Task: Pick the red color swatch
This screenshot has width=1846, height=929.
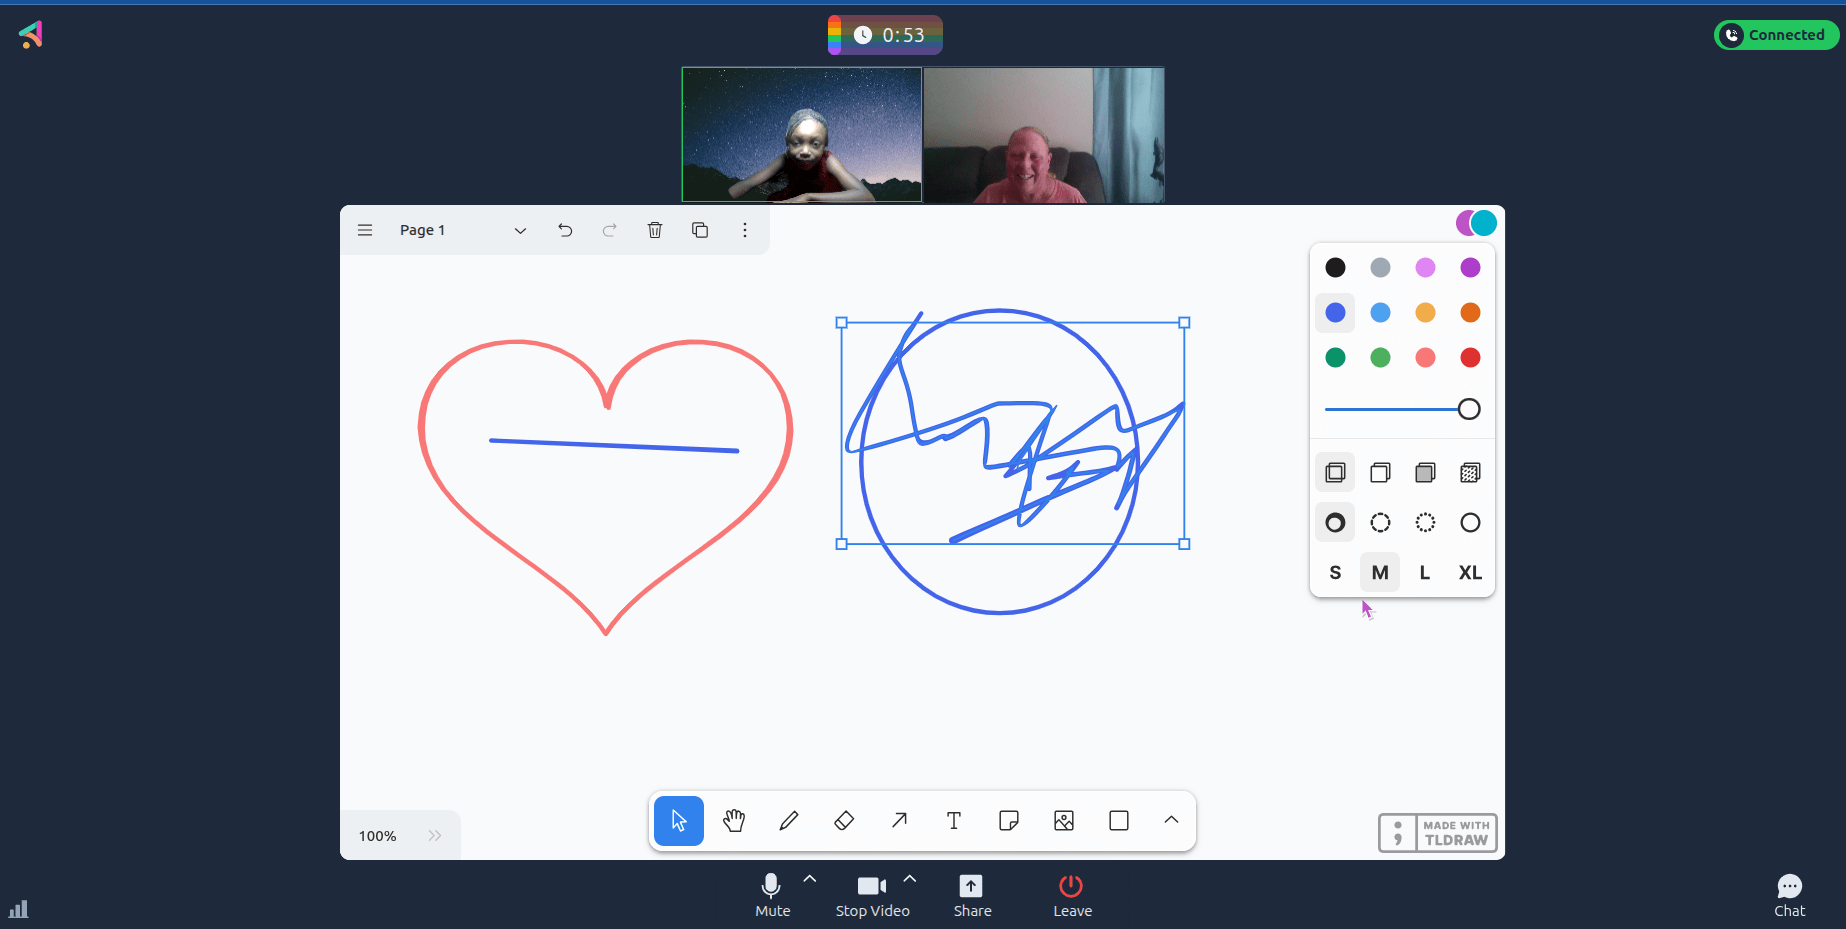Action: coord(1470,358)
